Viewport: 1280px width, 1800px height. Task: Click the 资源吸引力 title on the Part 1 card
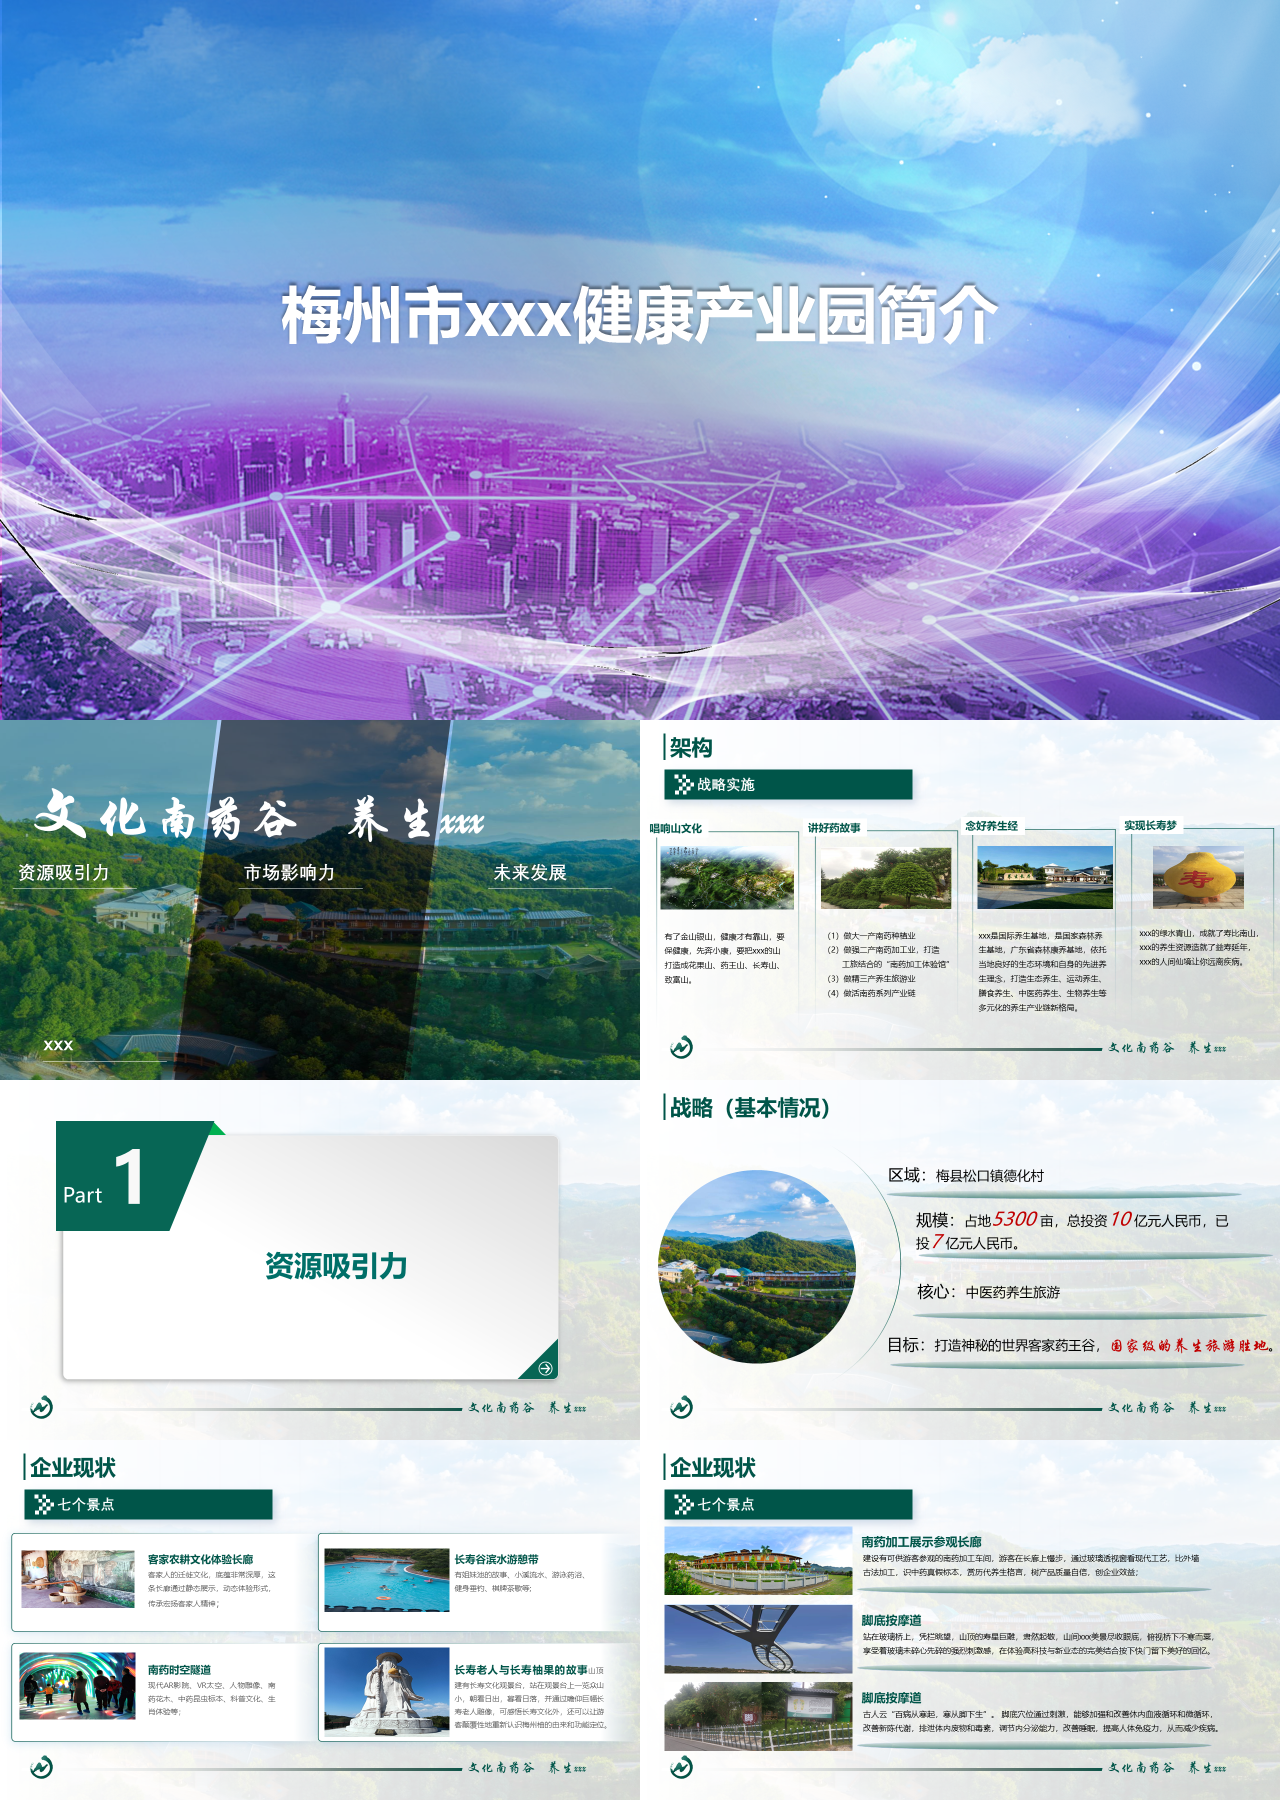tap(336, 1266)
